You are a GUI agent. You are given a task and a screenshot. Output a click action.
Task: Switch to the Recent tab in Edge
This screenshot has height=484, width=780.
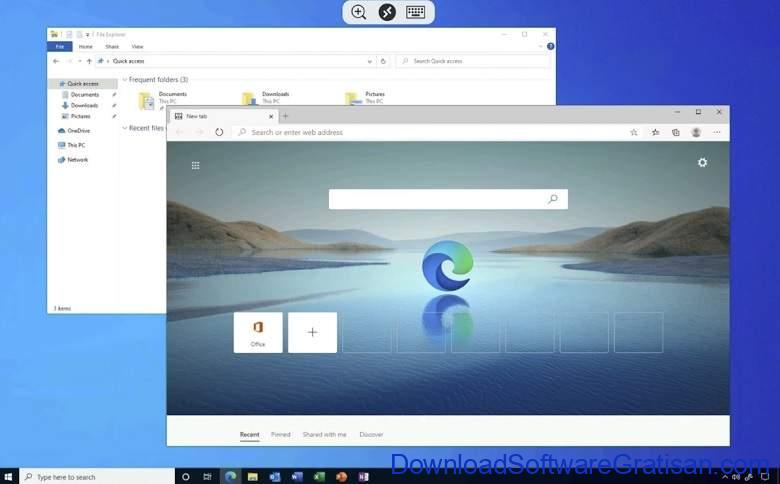click(249, 435)
